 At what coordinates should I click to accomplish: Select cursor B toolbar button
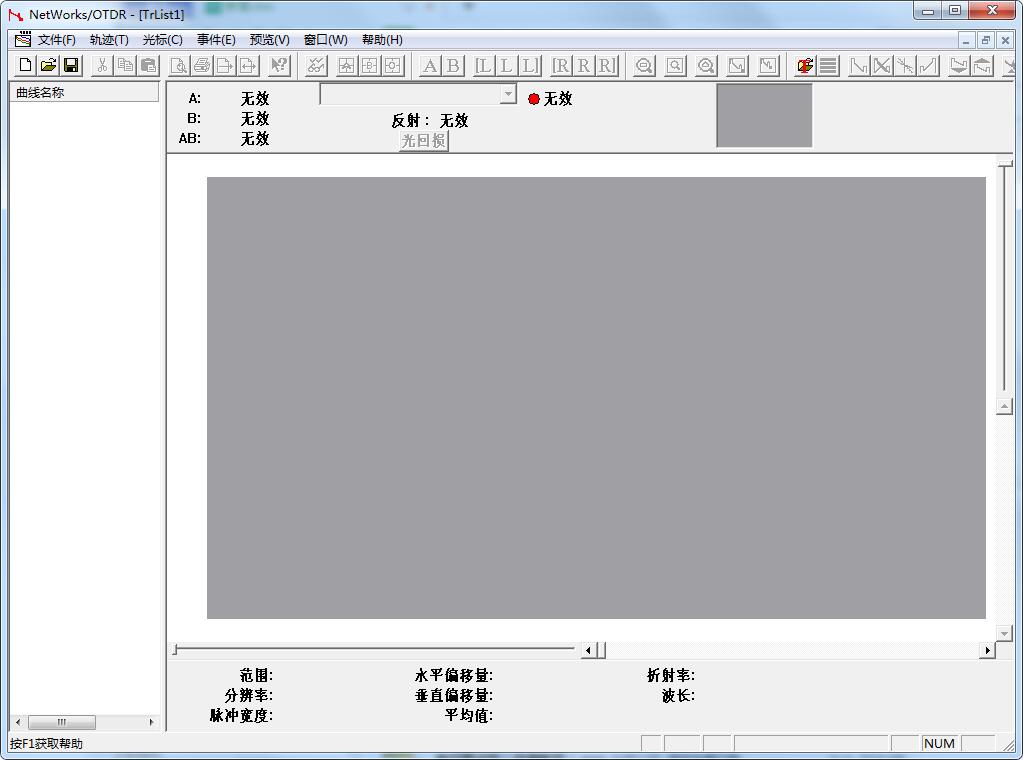coord(453,65)
